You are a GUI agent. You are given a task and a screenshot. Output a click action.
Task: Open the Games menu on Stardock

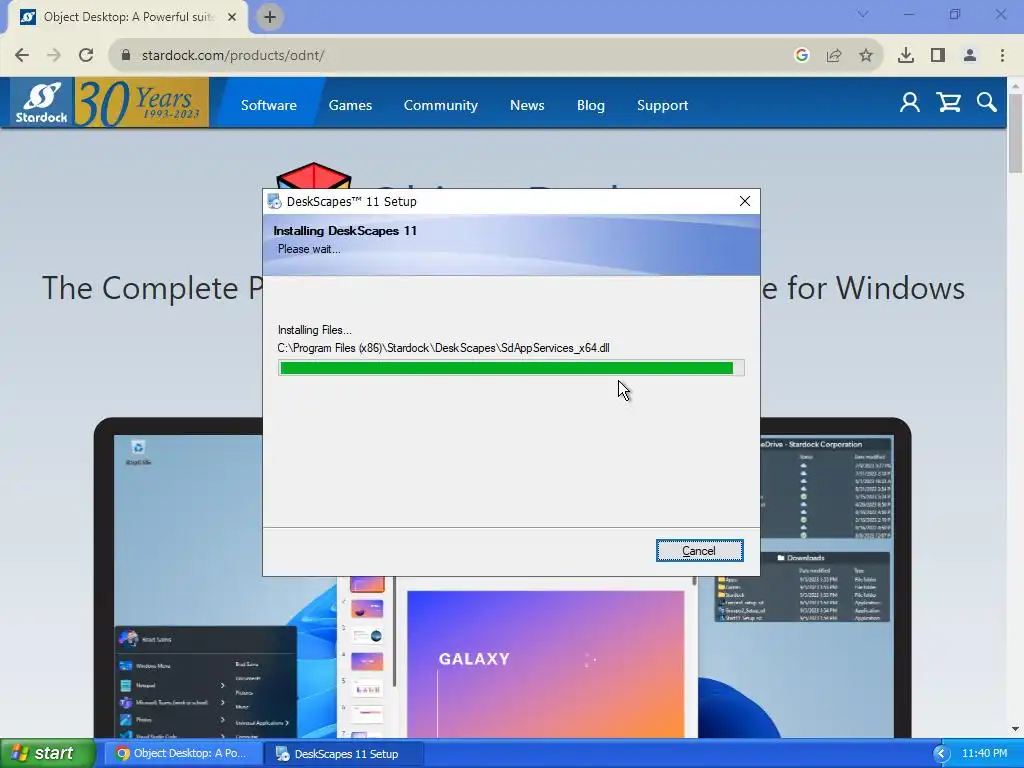click(350, 105)
